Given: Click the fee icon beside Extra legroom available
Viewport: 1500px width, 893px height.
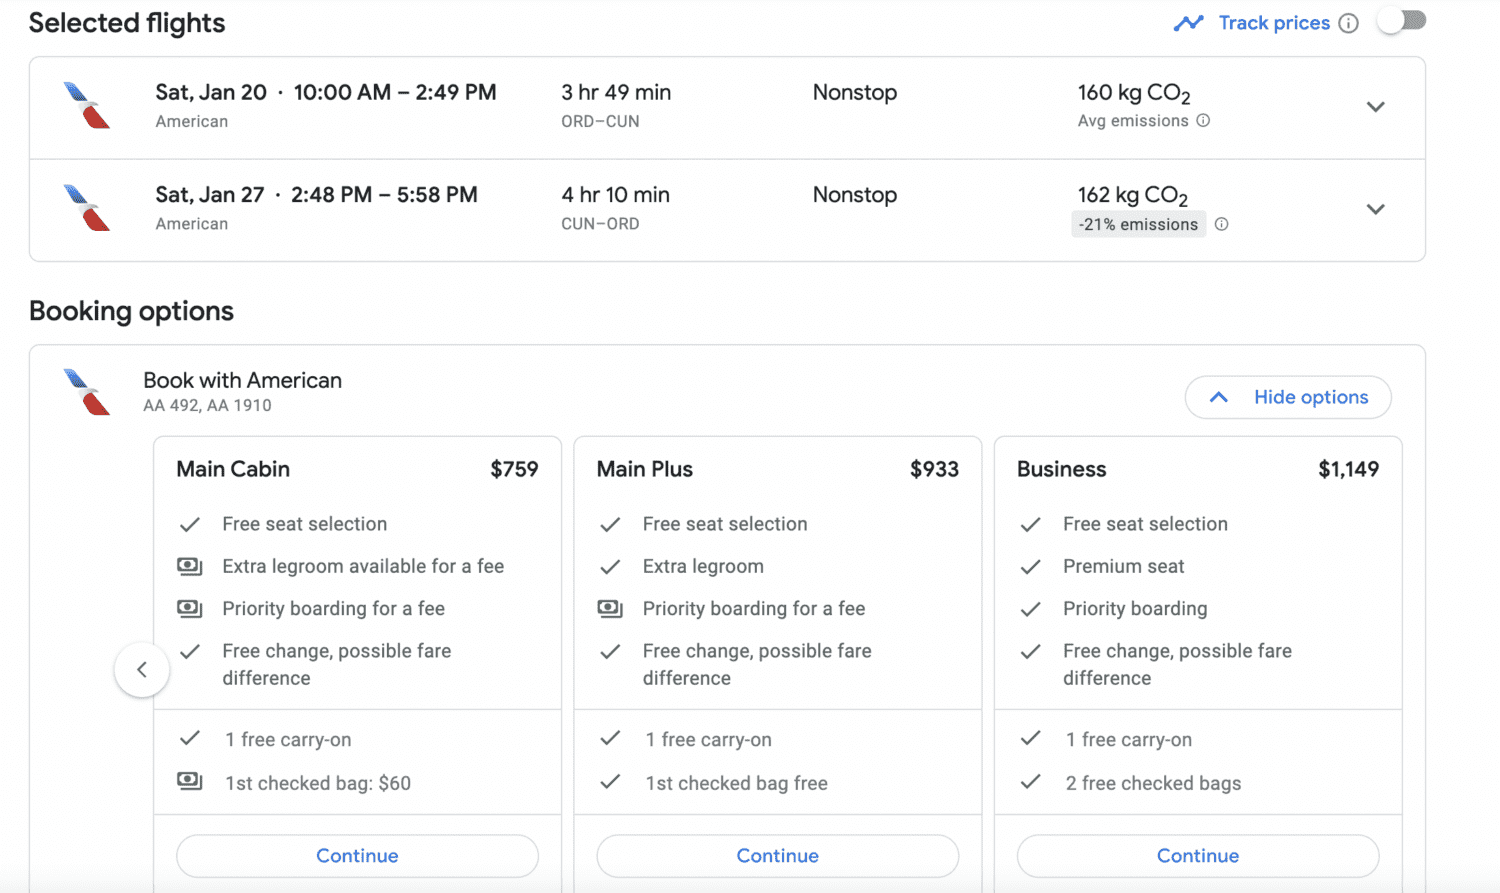Looking at the screenshot, I should pos(189,566).
